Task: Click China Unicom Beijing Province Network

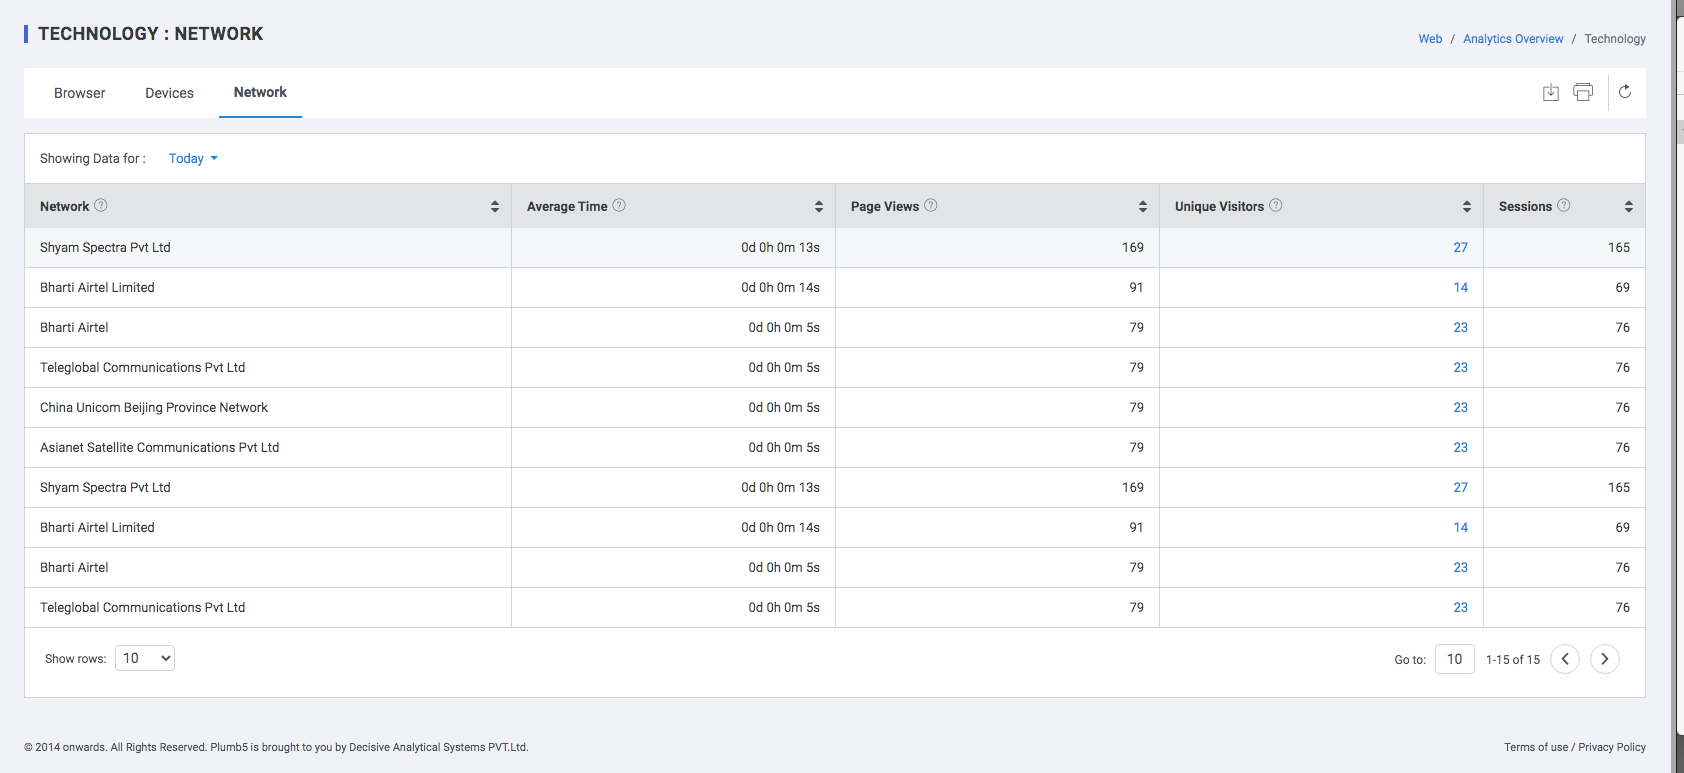Action: tap(154, 407)
